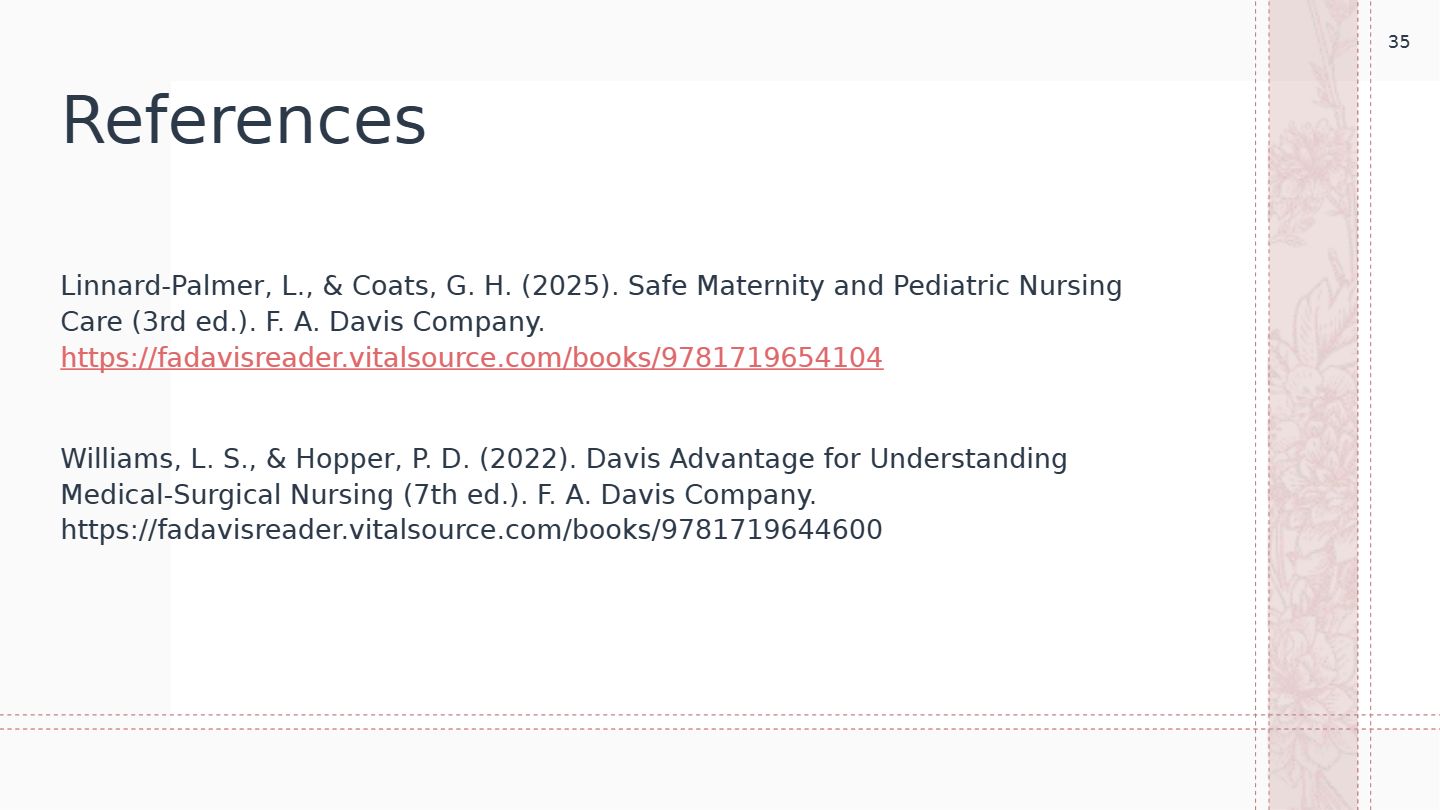Click the text "Safe Maternity and Pediatric Nursing"

(x=875, y=286)
